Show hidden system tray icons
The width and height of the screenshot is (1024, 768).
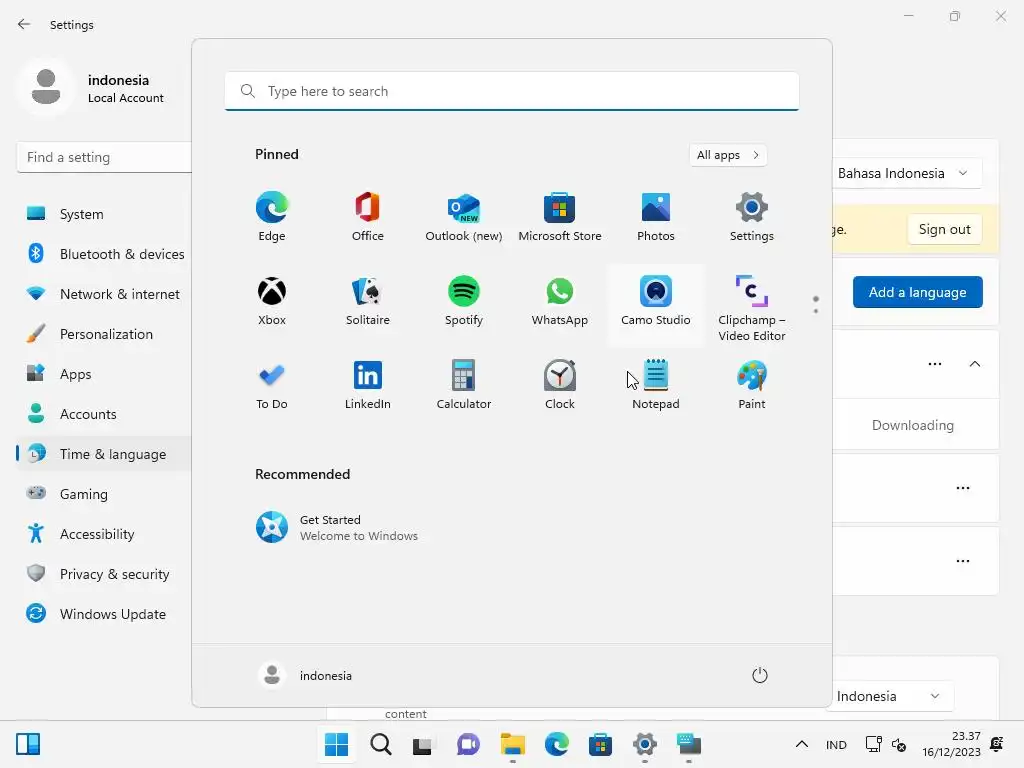[x=802, y=744]
